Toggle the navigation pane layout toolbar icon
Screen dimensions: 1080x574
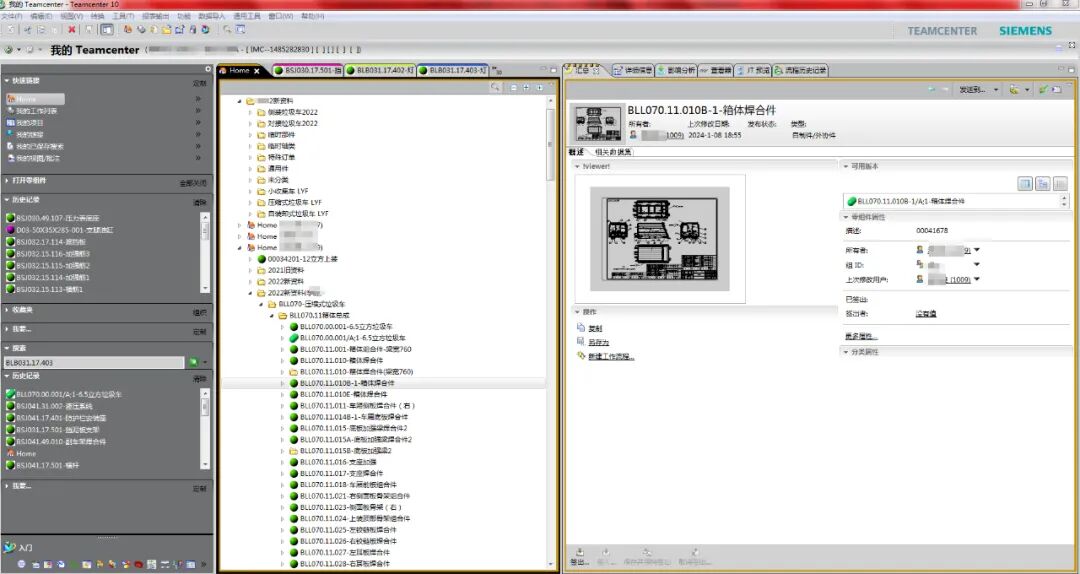click(x=107, y=30)
